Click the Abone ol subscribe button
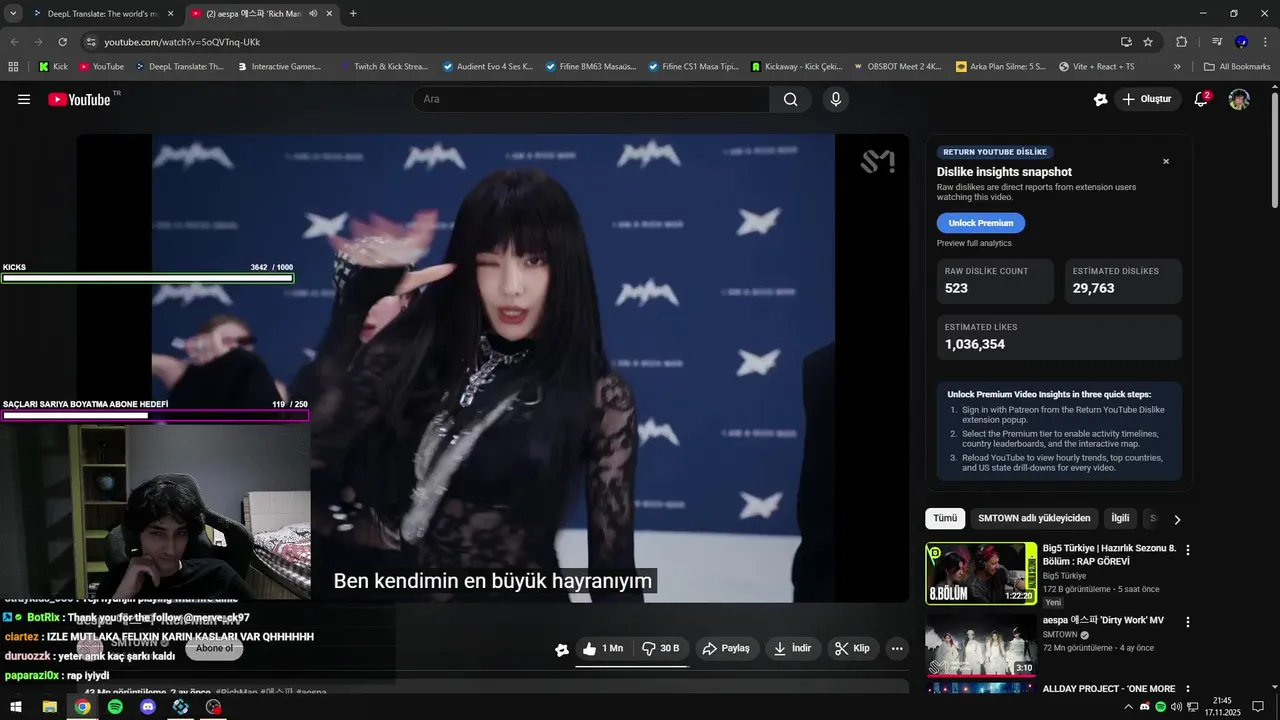Screen dimensions: 1280x720 214,648
